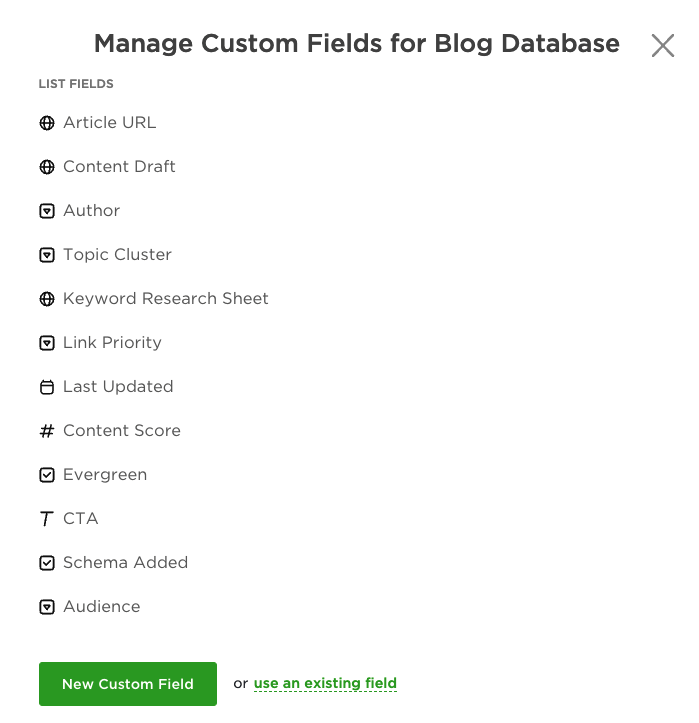Viewport: 699px width, 723px height.
Task: Open the Article URL field
Action: coord(110,123)
